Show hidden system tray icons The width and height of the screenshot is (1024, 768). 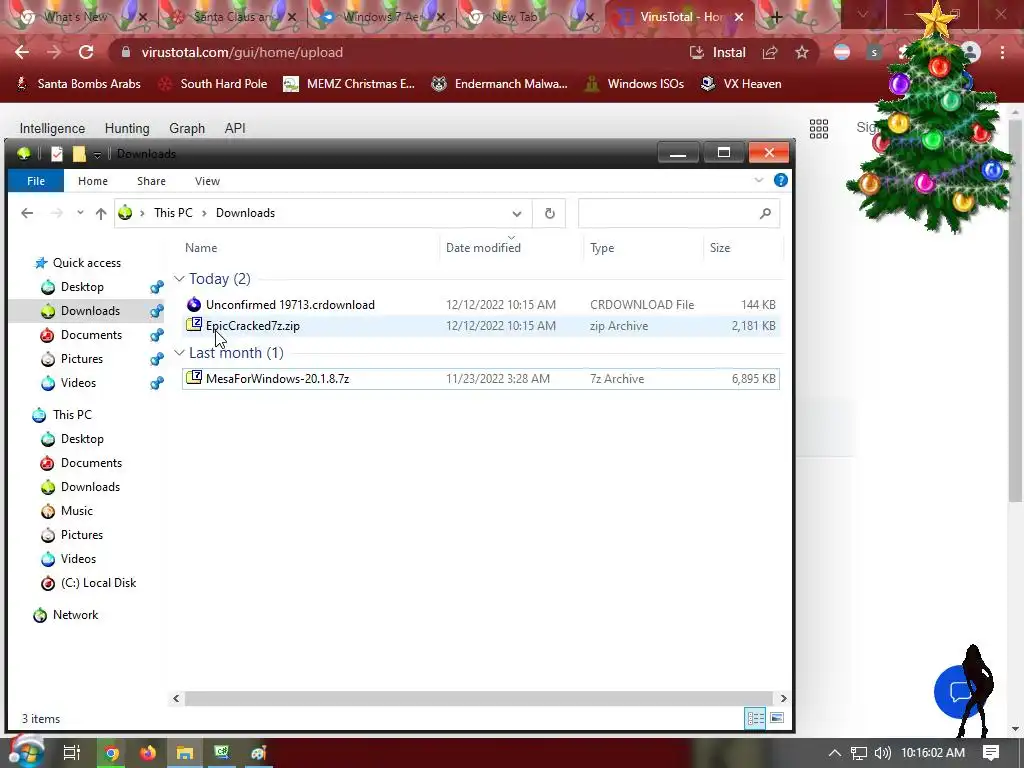[835, 753]
